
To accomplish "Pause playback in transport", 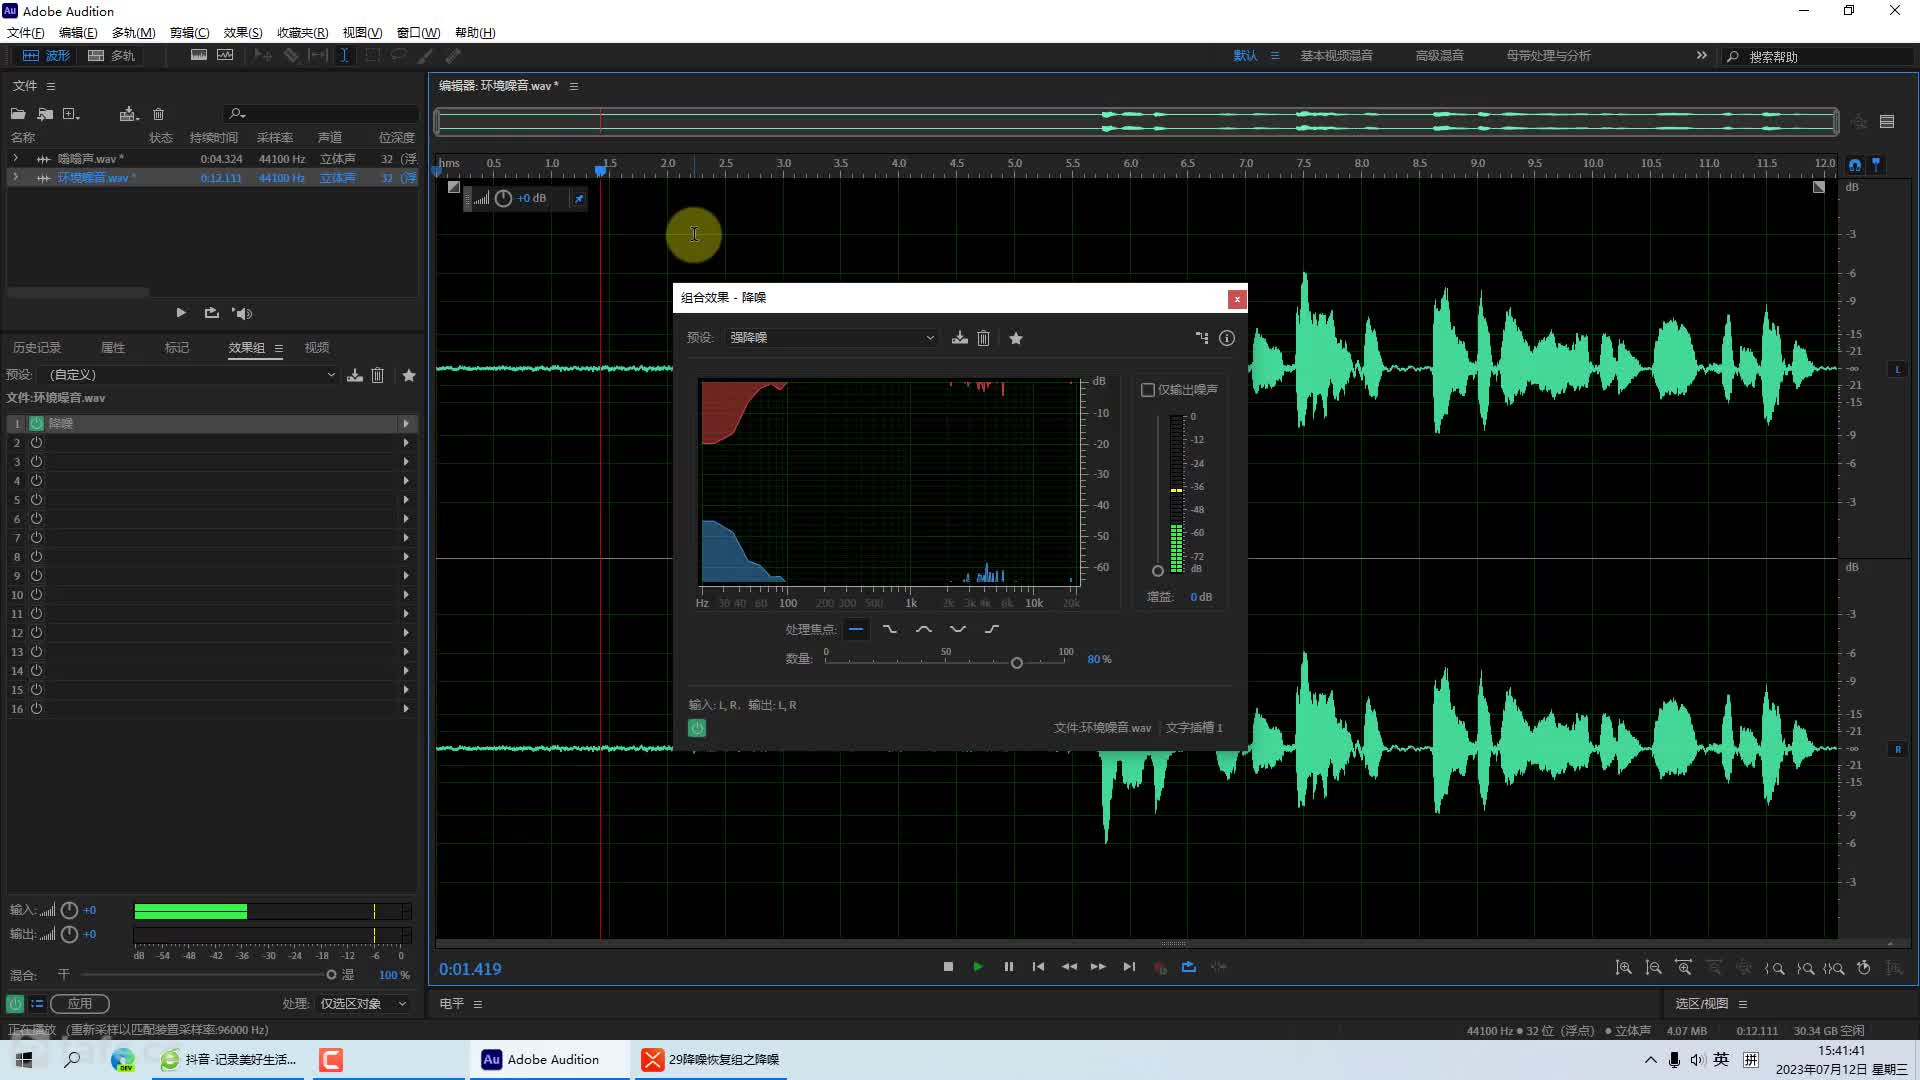I will [x=1008, y=967].
